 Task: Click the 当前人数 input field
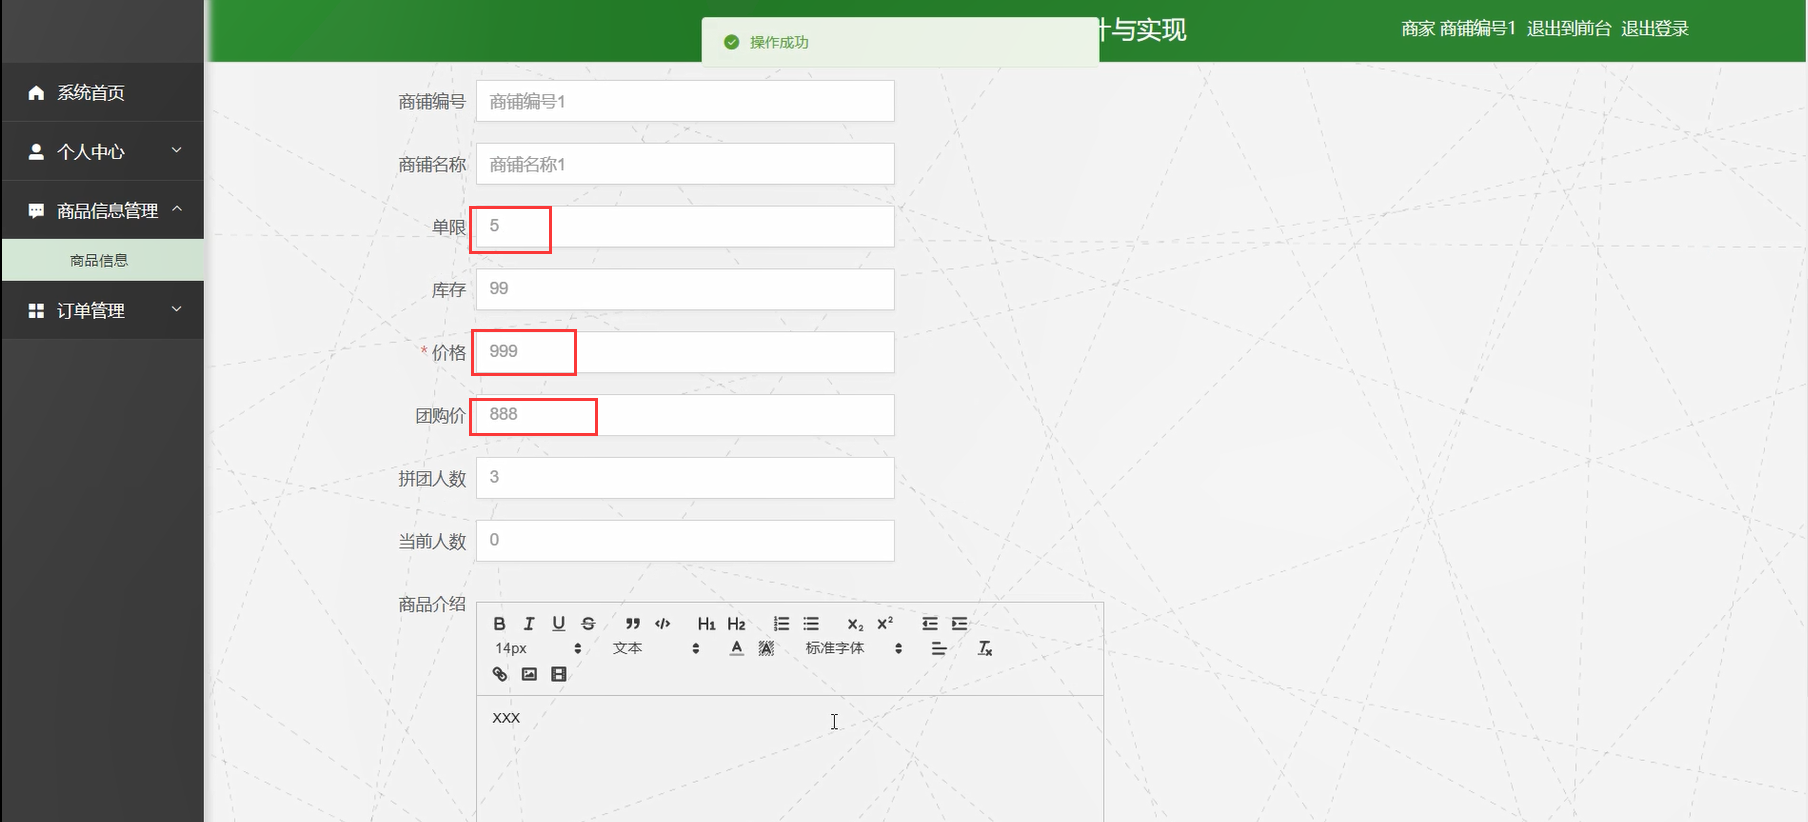pos(685,540)
